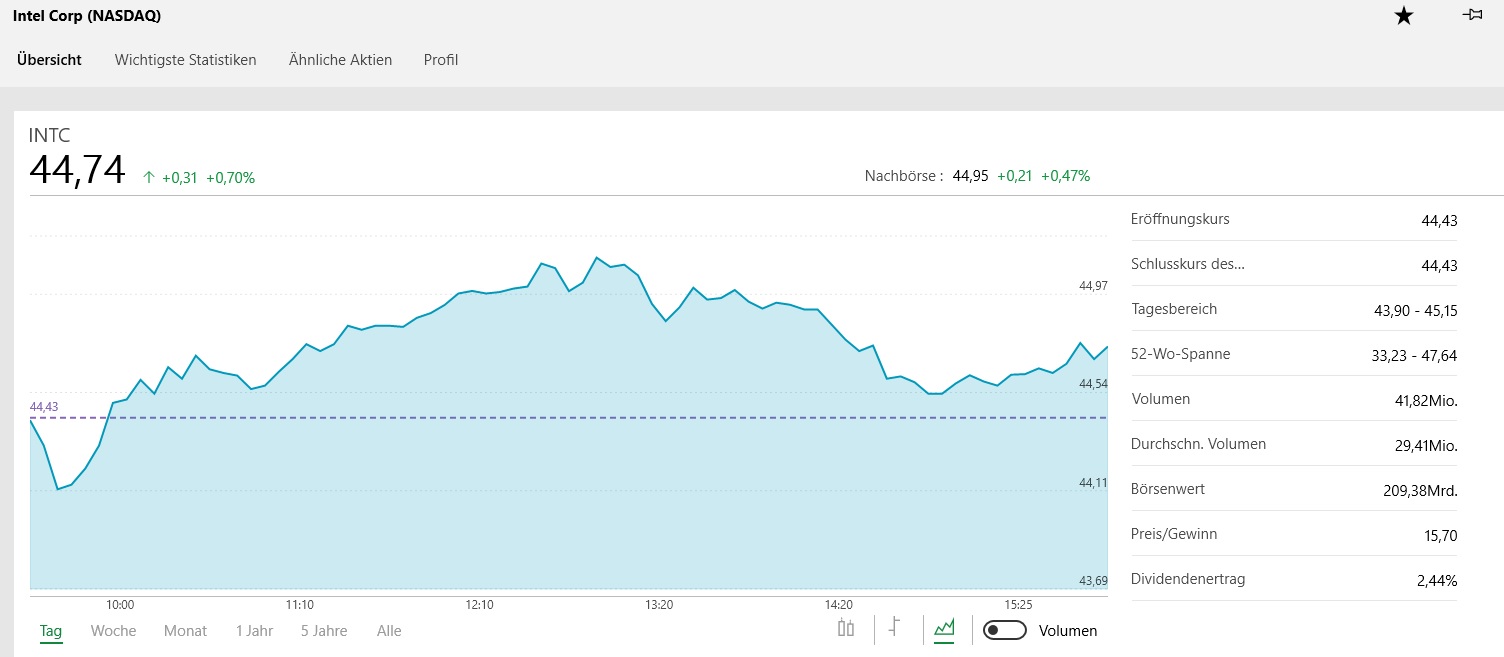1504x657 pixels.
Task: Open the Übersicht tab
Action: [x=49, y=60]
